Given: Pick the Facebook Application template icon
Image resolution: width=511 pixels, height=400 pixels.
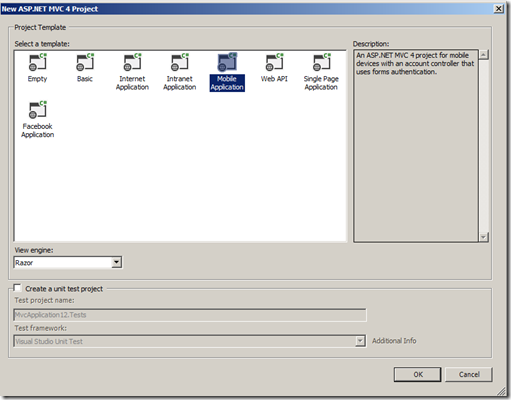Looking at the screenshot, I should [37, 110].
